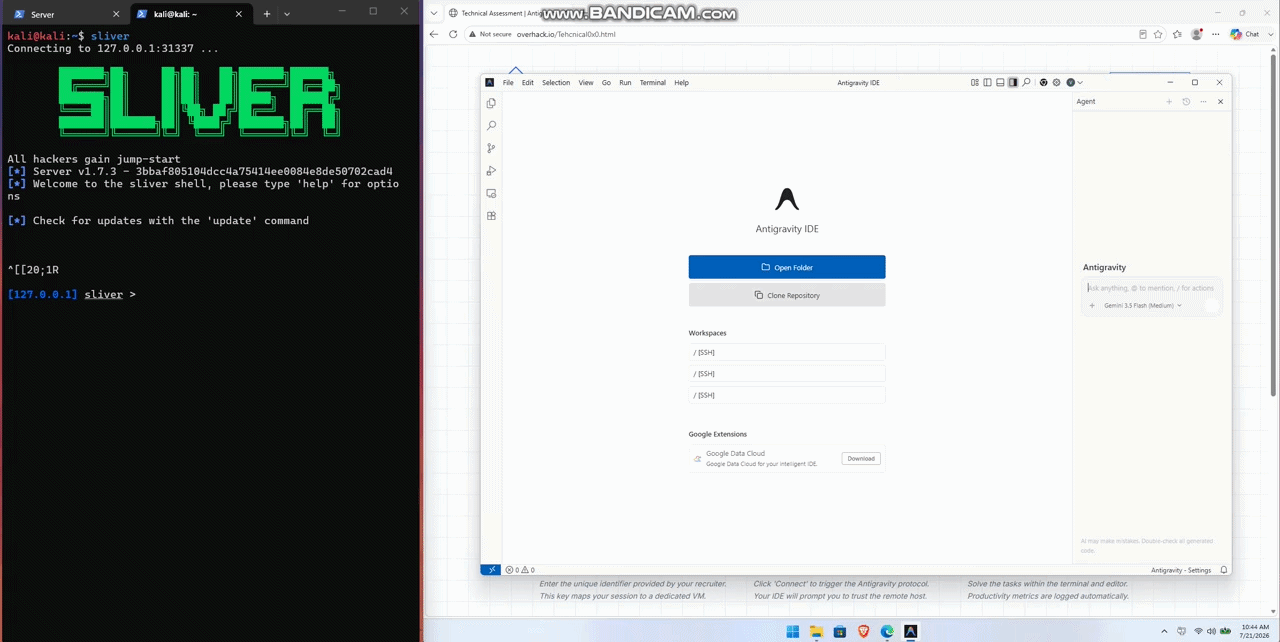Show hidden system tray icons

coord(1164,631)
